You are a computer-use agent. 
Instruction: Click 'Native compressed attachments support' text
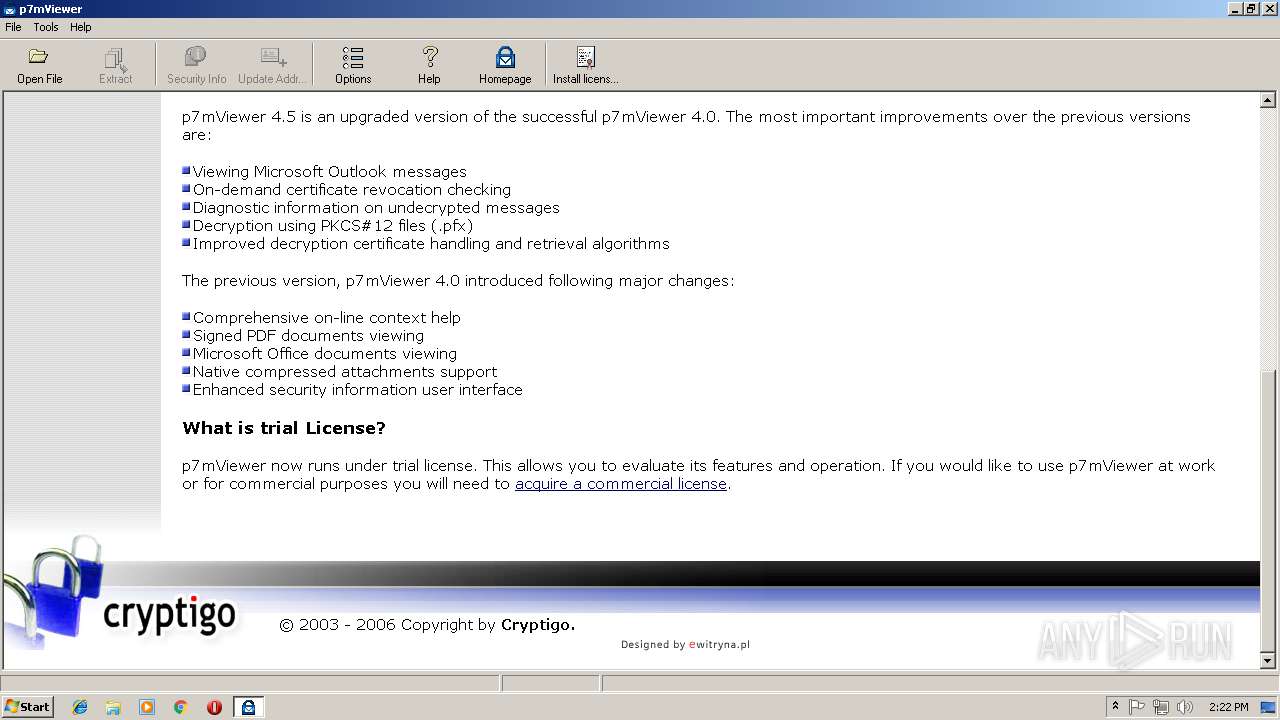point(345,372)
